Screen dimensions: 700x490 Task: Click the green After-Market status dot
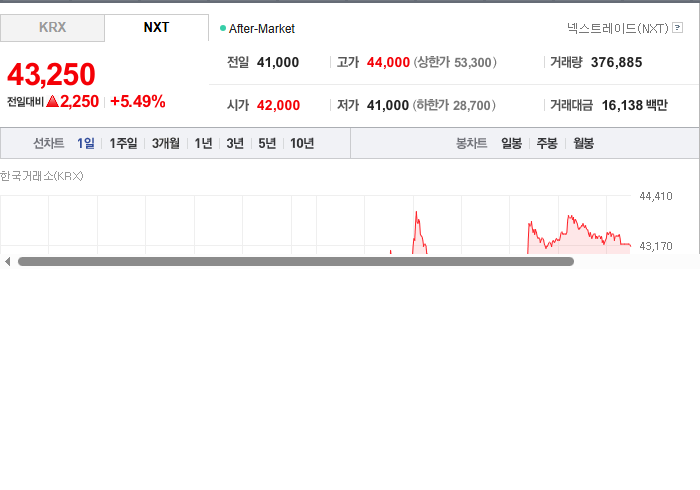[x=223, y=28]
